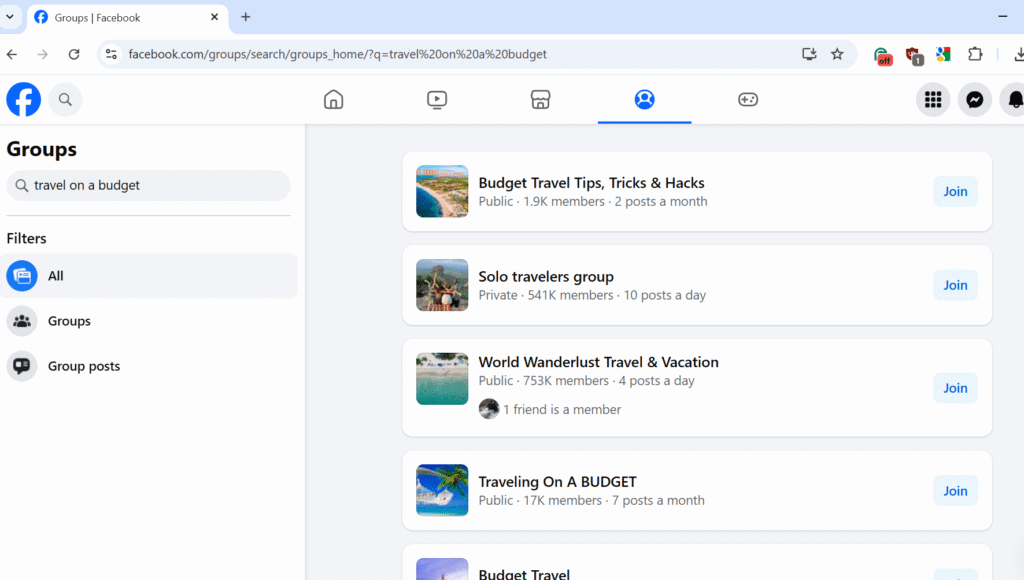Click the 'travel on a budget' search field

point(148,185)
